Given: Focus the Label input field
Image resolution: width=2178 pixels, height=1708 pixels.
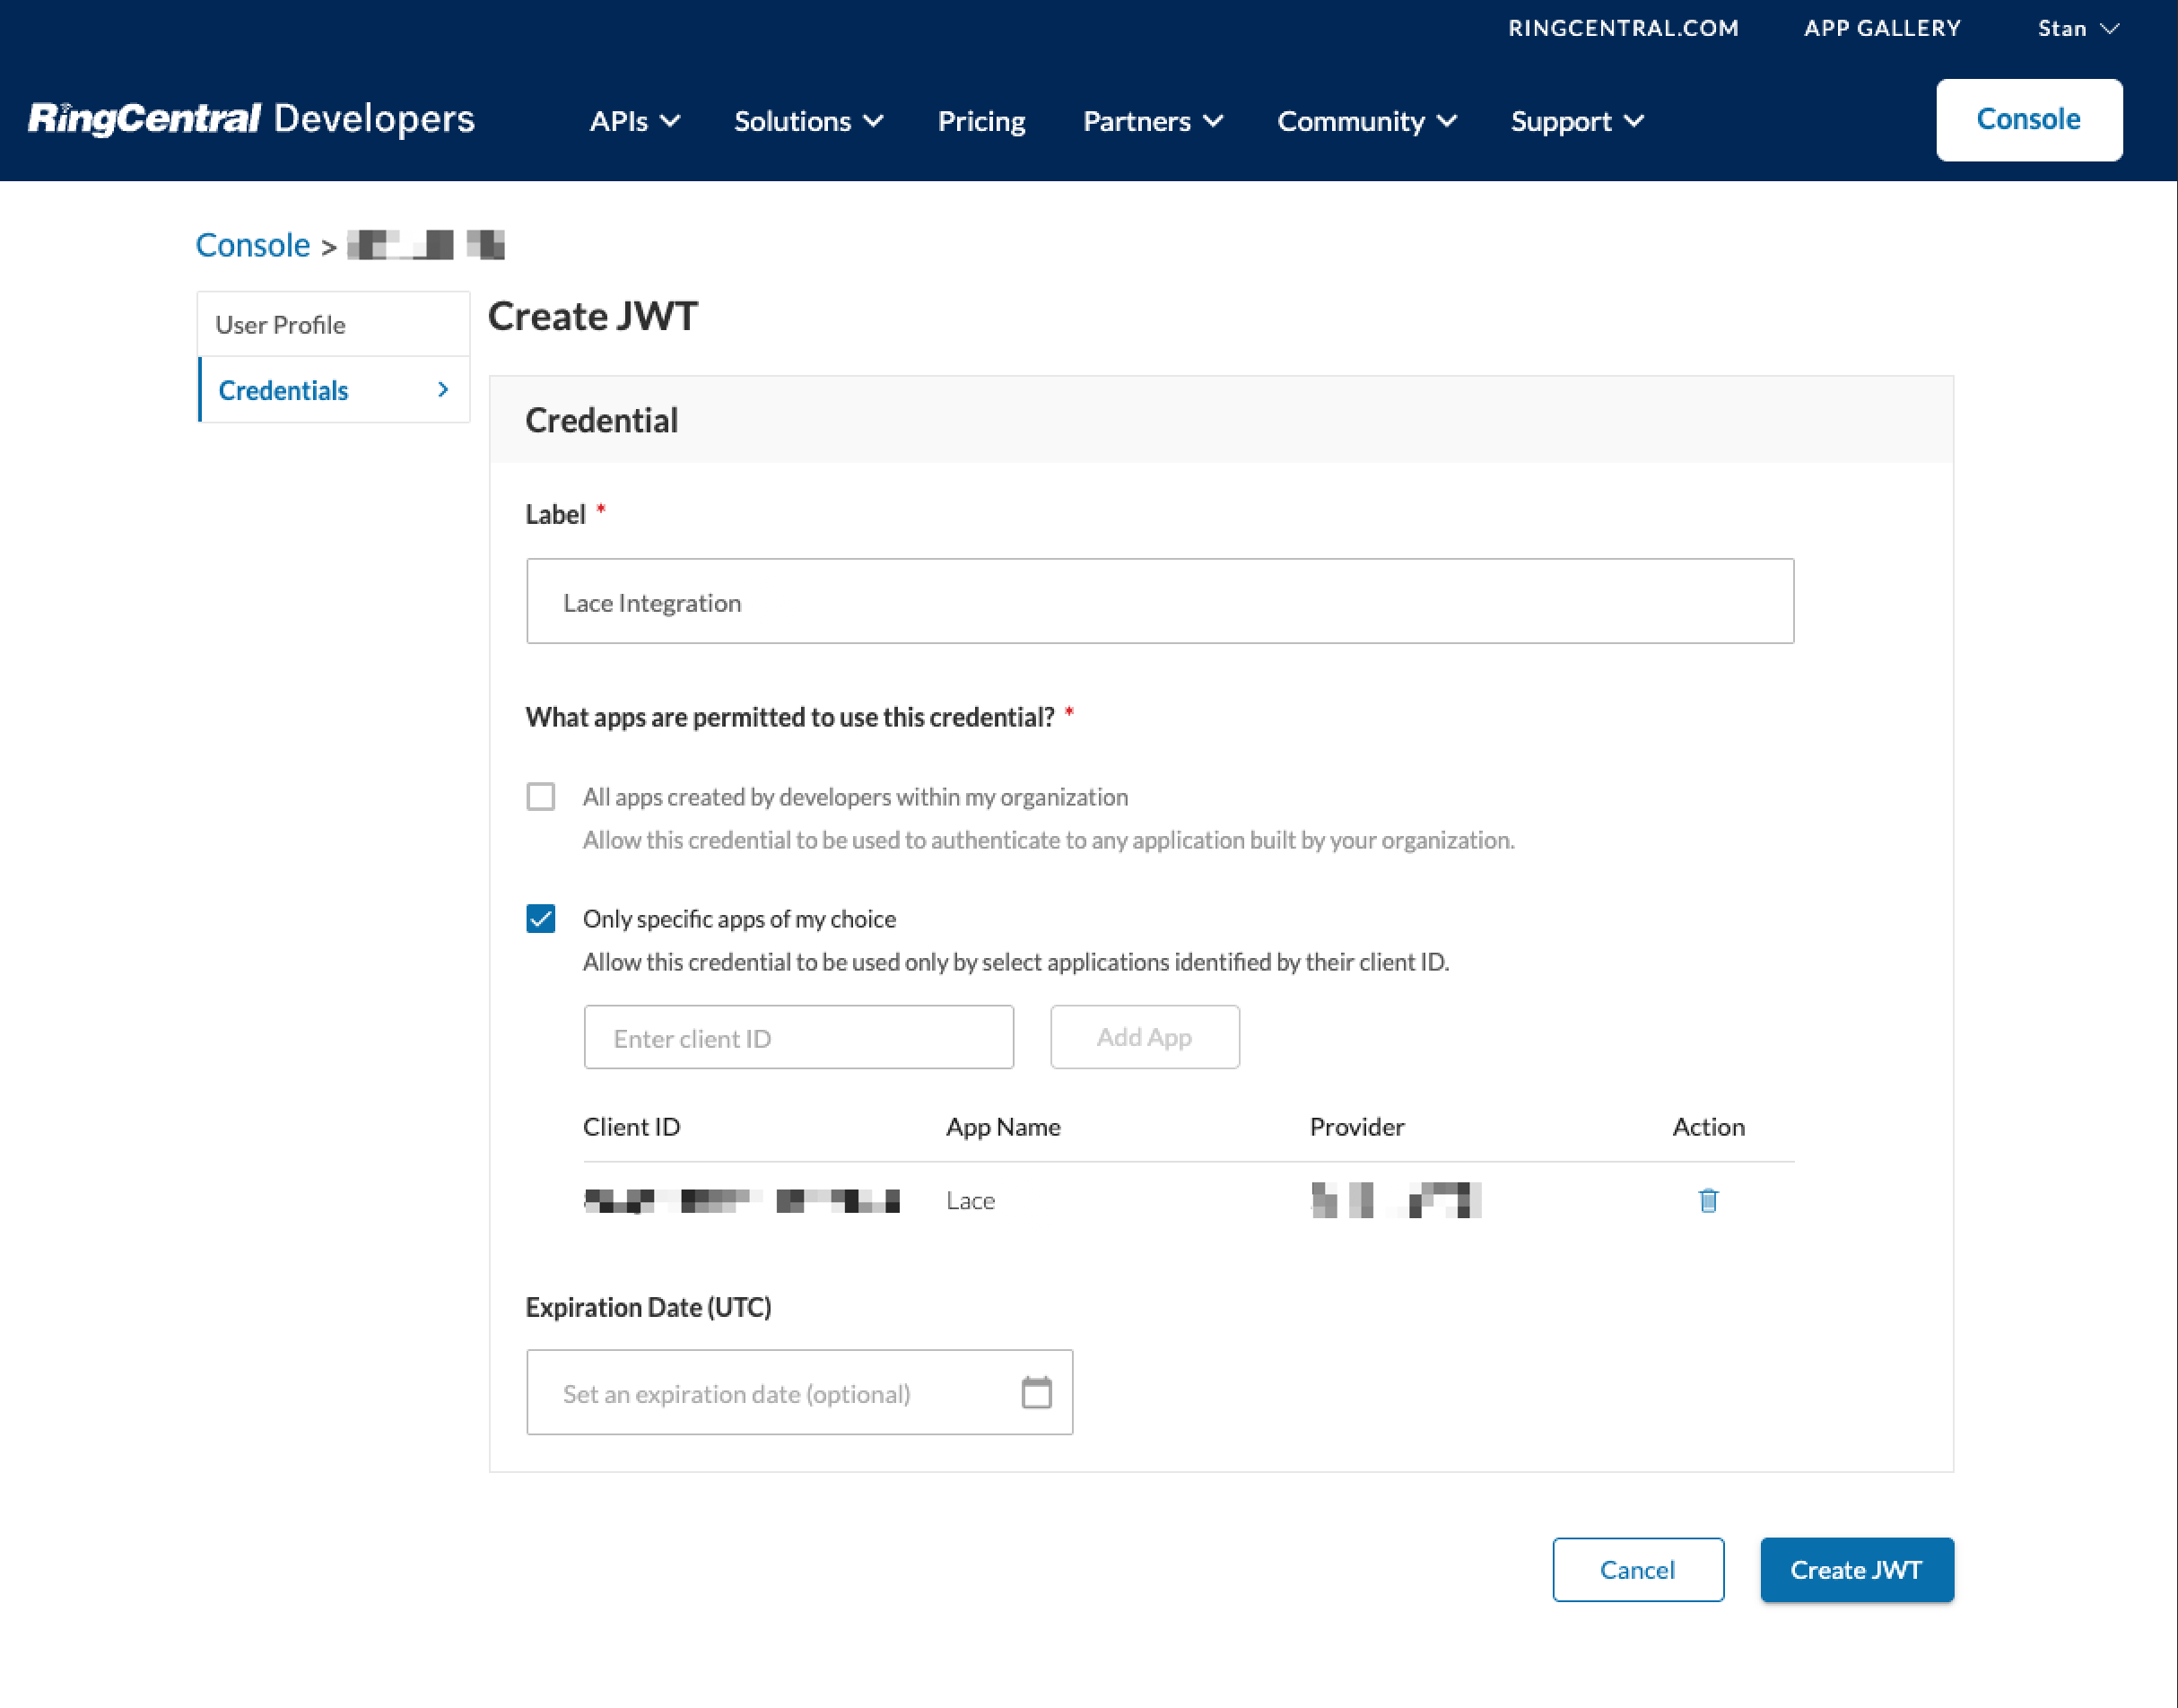Looking at the screenshot, I should point(1160,601).
